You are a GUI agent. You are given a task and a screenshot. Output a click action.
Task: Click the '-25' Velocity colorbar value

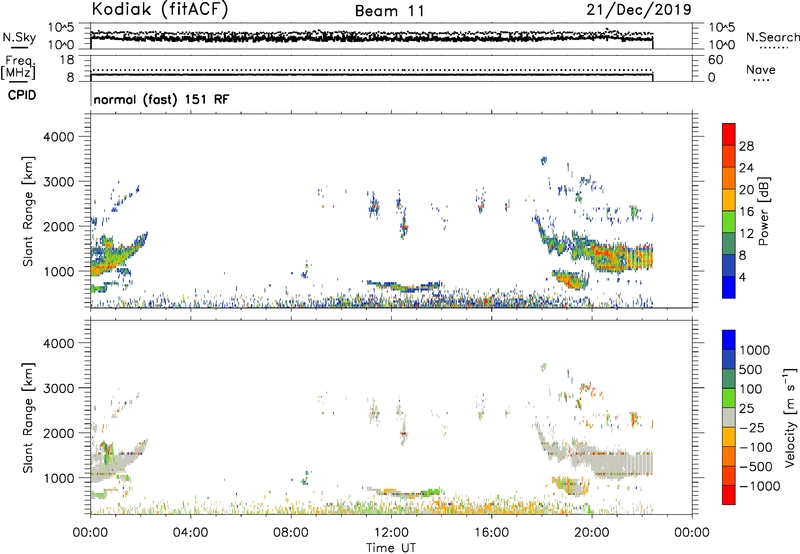752,427
